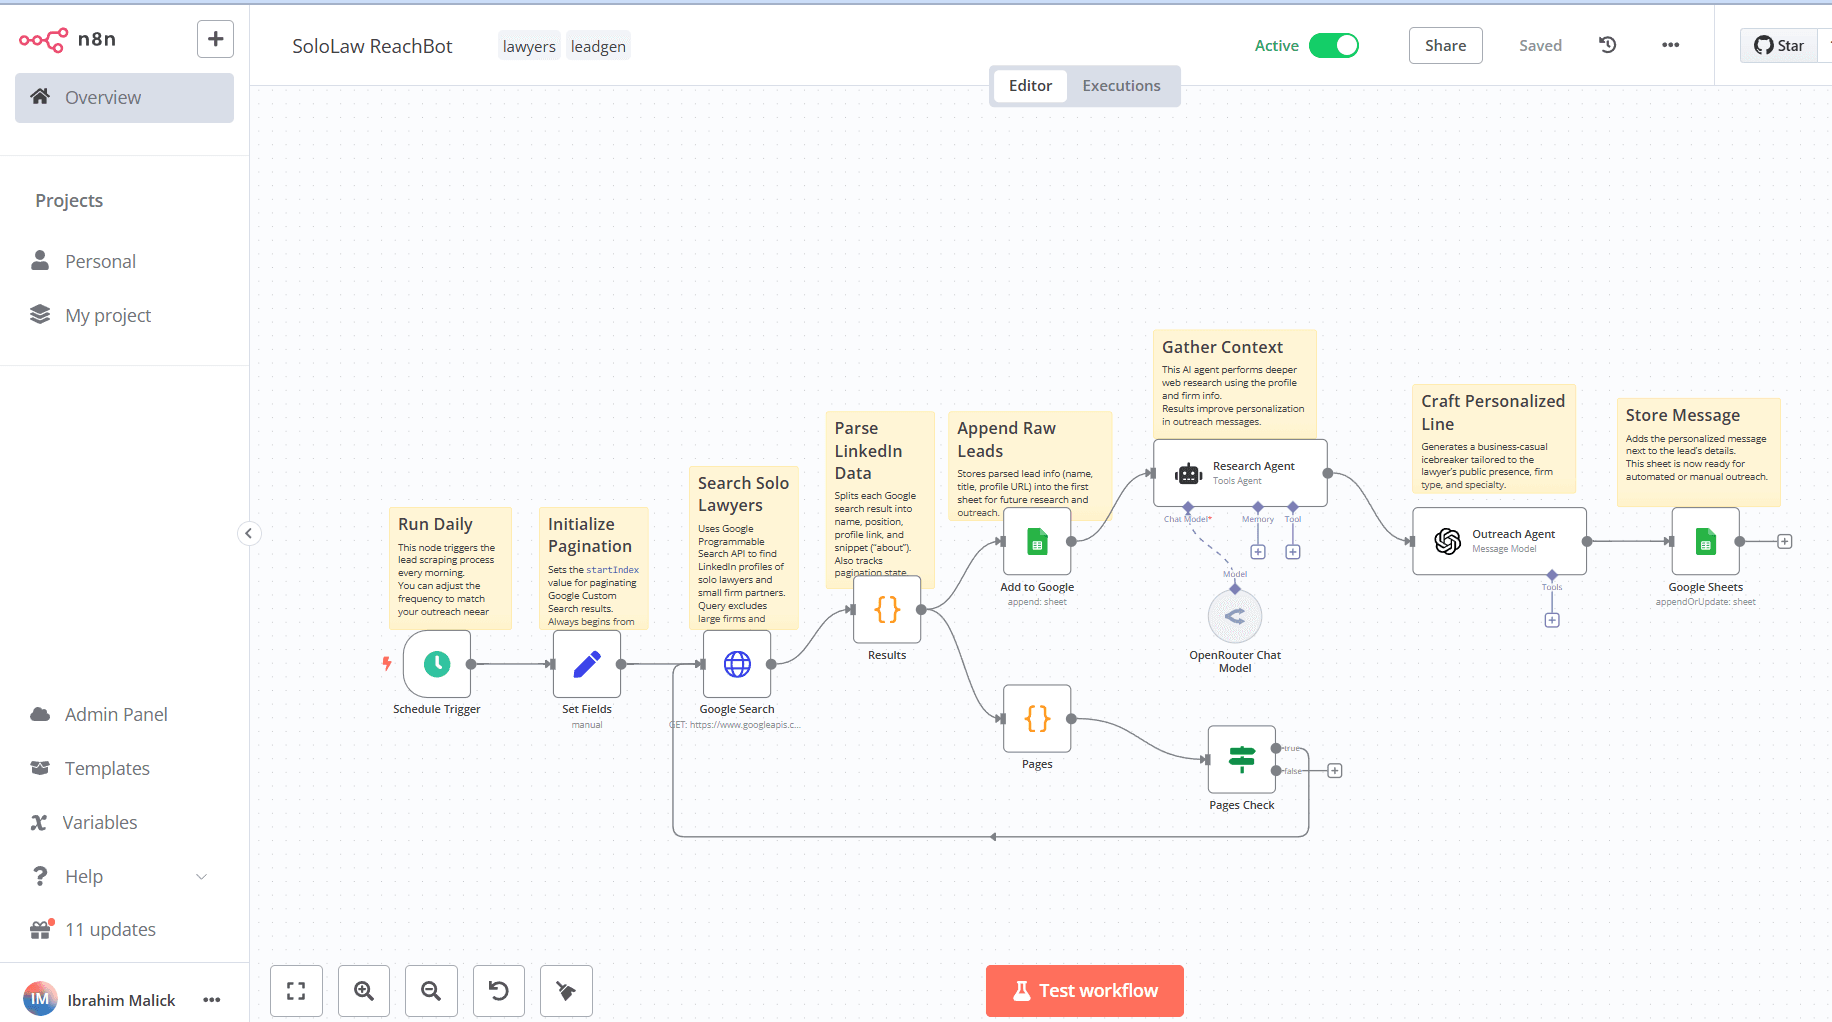Select the Initialize Pagination sticky note

click(593, 568)
